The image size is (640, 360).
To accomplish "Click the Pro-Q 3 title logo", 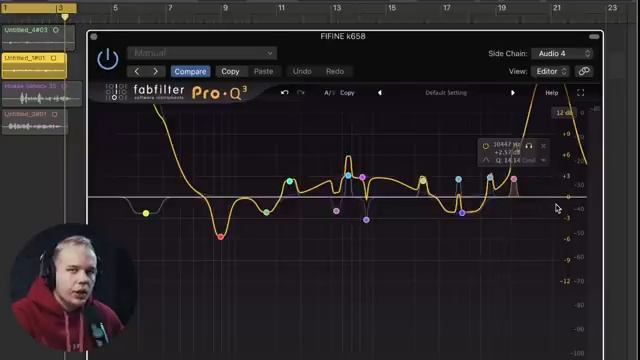I will click(x=219, y=93).
